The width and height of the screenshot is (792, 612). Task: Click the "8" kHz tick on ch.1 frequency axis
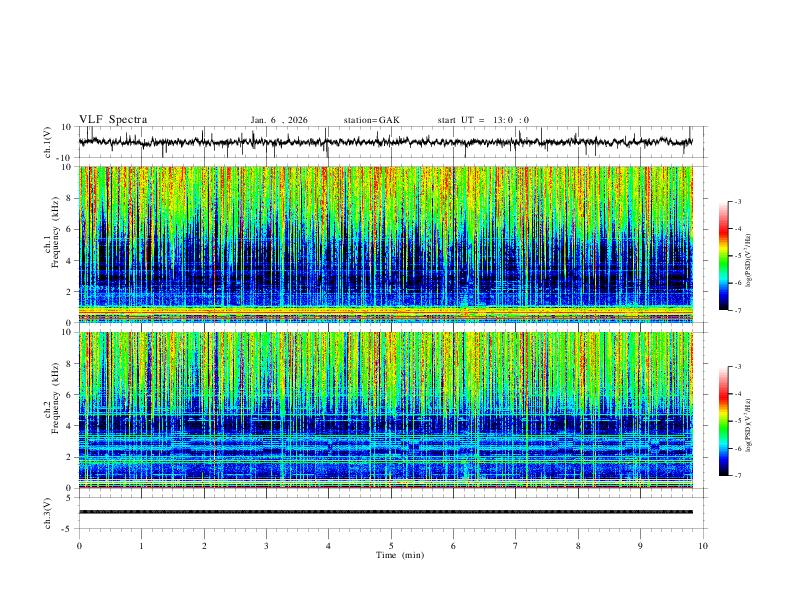(70, 198)
